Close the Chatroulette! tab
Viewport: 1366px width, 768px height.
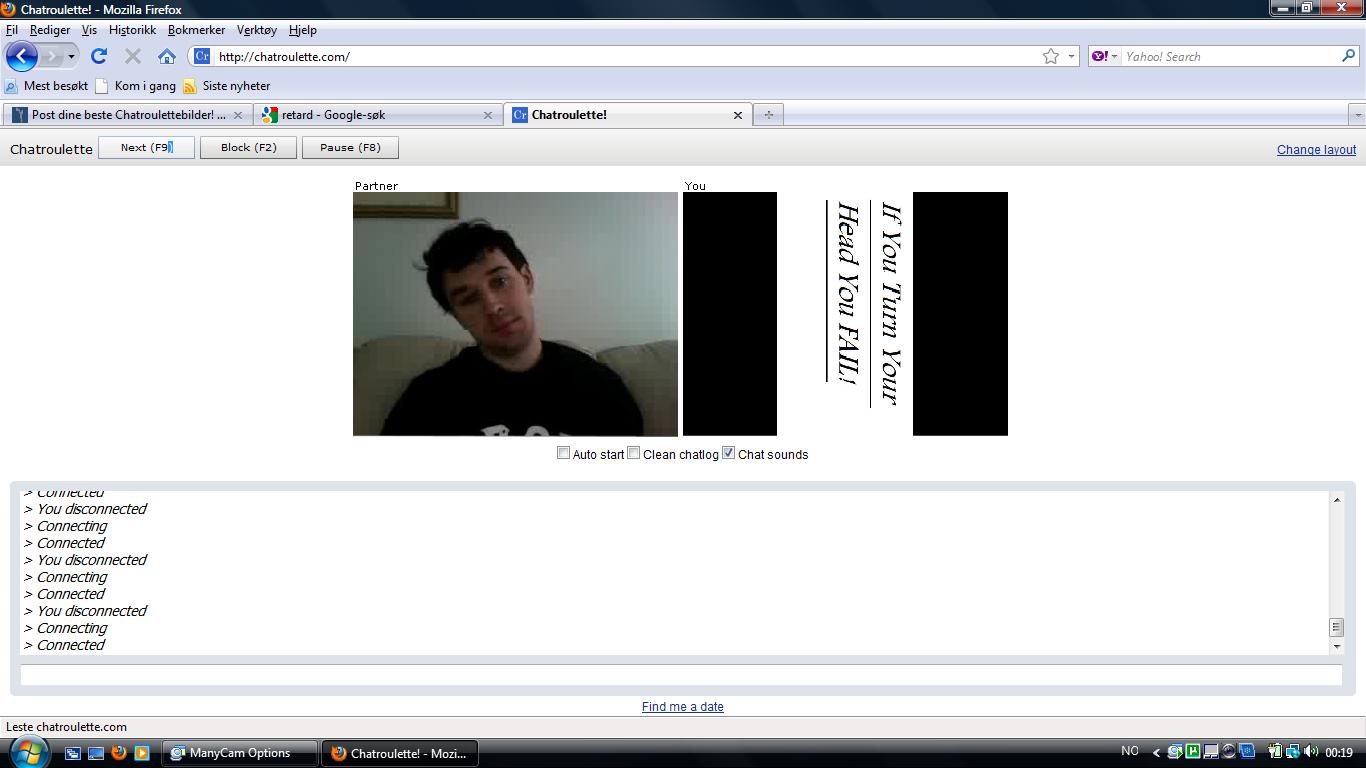pos(738,115)
